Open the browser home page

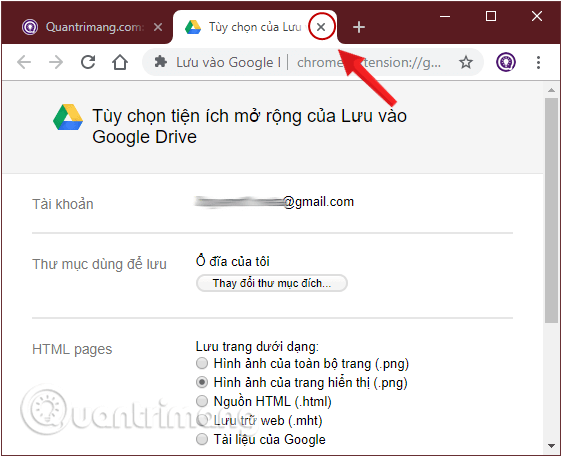point(120,62)
